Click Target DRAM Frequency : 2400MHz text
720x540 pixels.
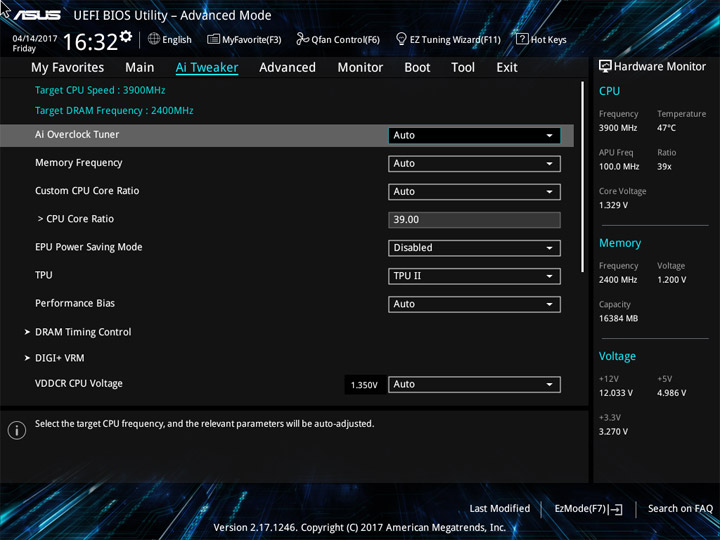(114, 111)
